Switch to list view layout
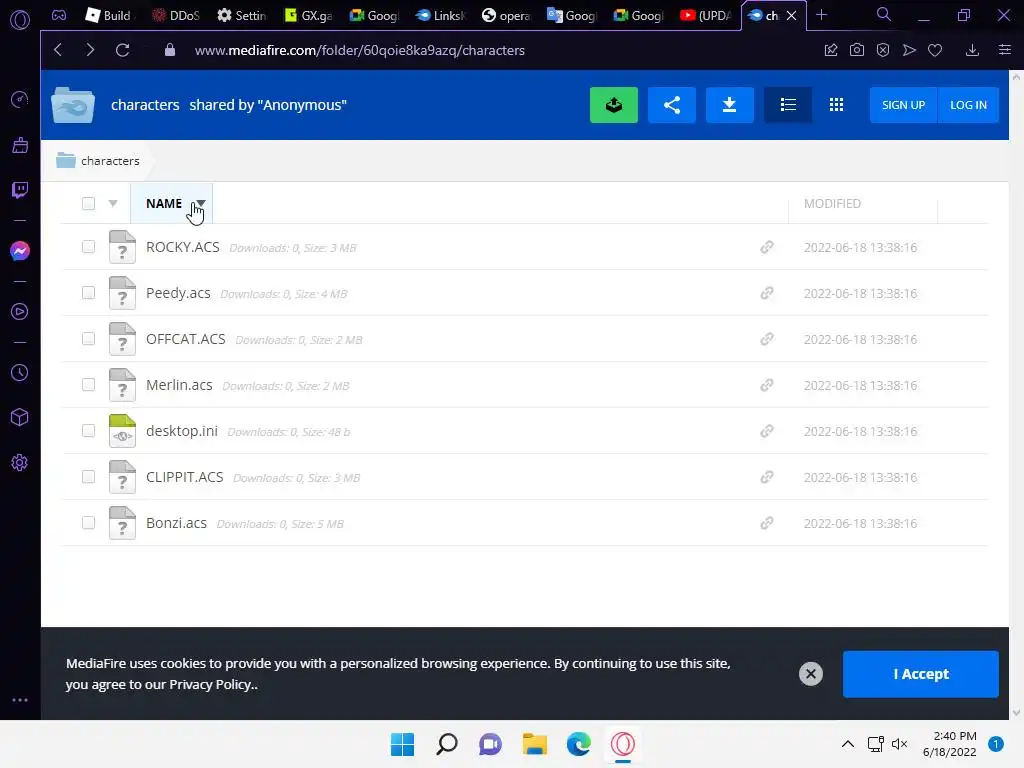Viewport: 1024px width, 768px height. (x=788, y=104)
